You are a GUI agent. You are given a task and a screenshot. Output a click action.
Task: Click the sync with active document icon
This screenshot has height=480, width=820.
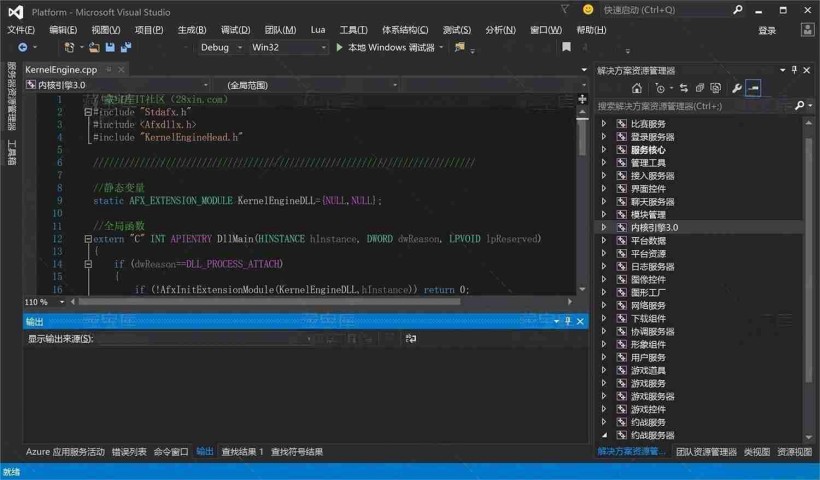(x=684, y=88)
